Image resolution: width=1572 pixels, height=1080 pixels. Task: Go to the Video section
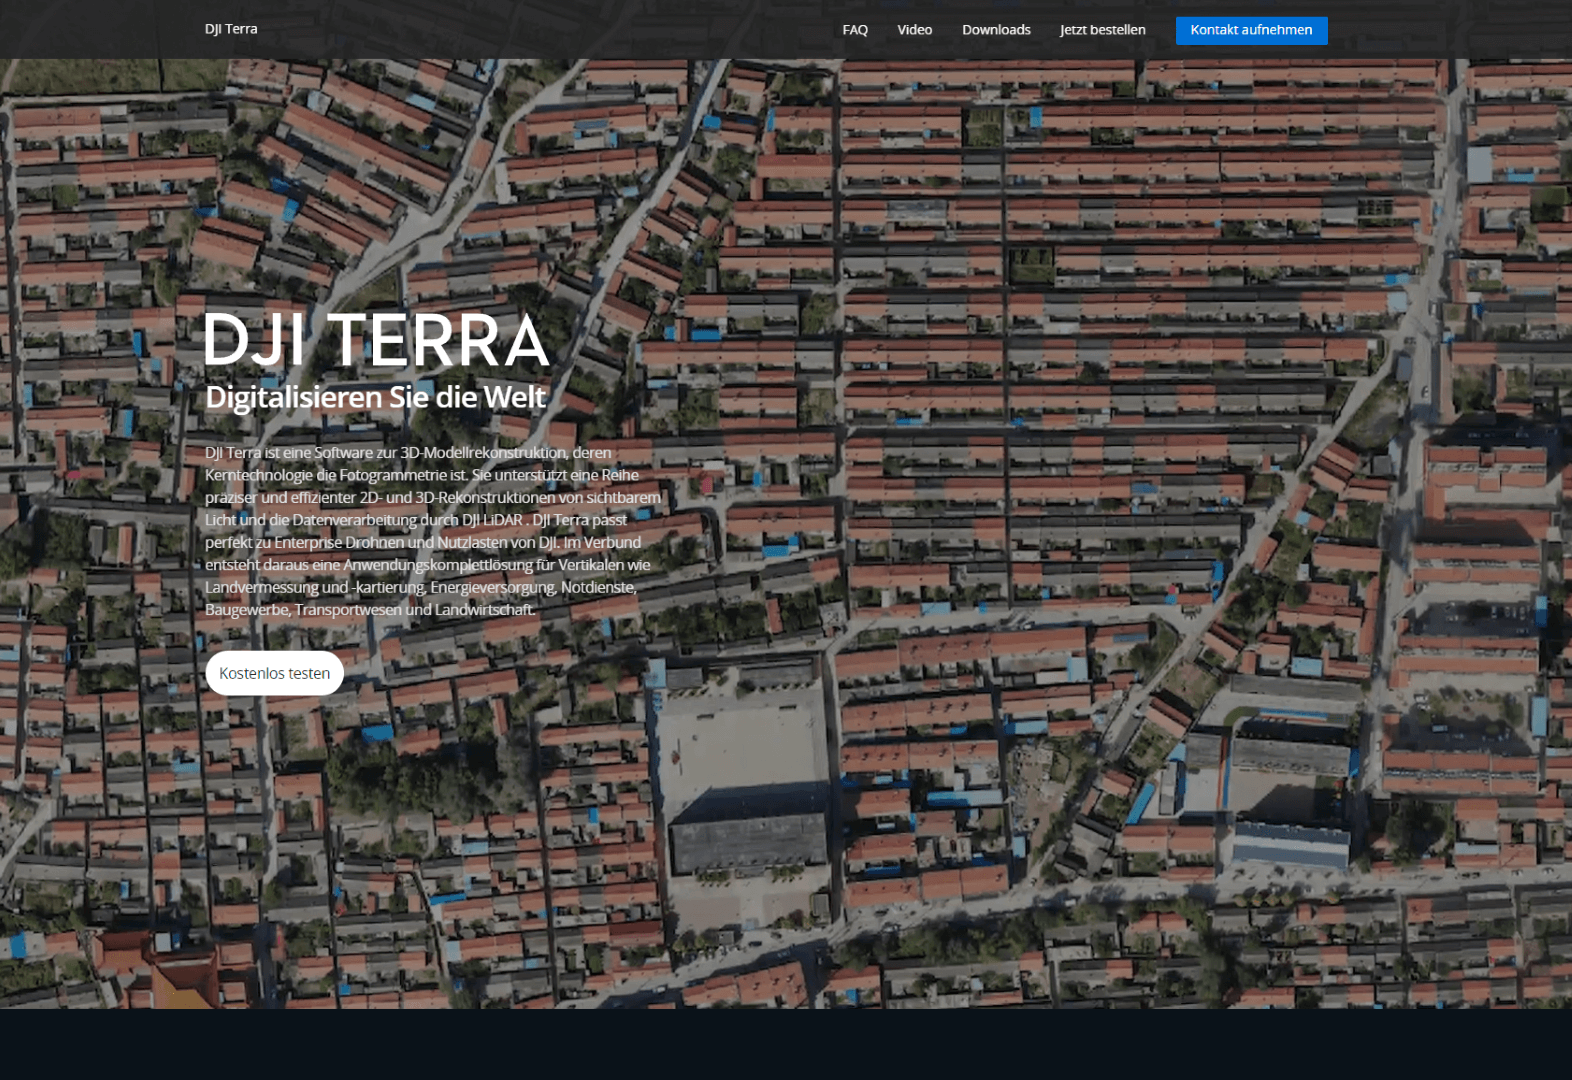[x=914, y=30]
